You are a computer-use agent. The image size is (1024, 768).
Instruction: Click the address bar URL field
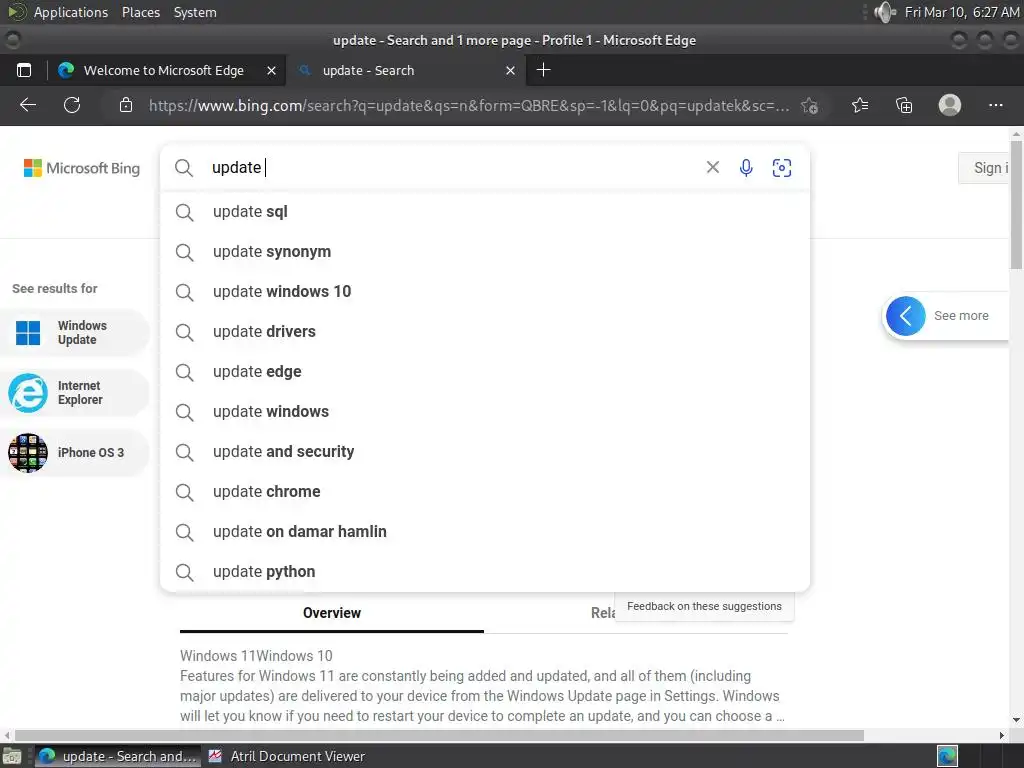(468, 106)
